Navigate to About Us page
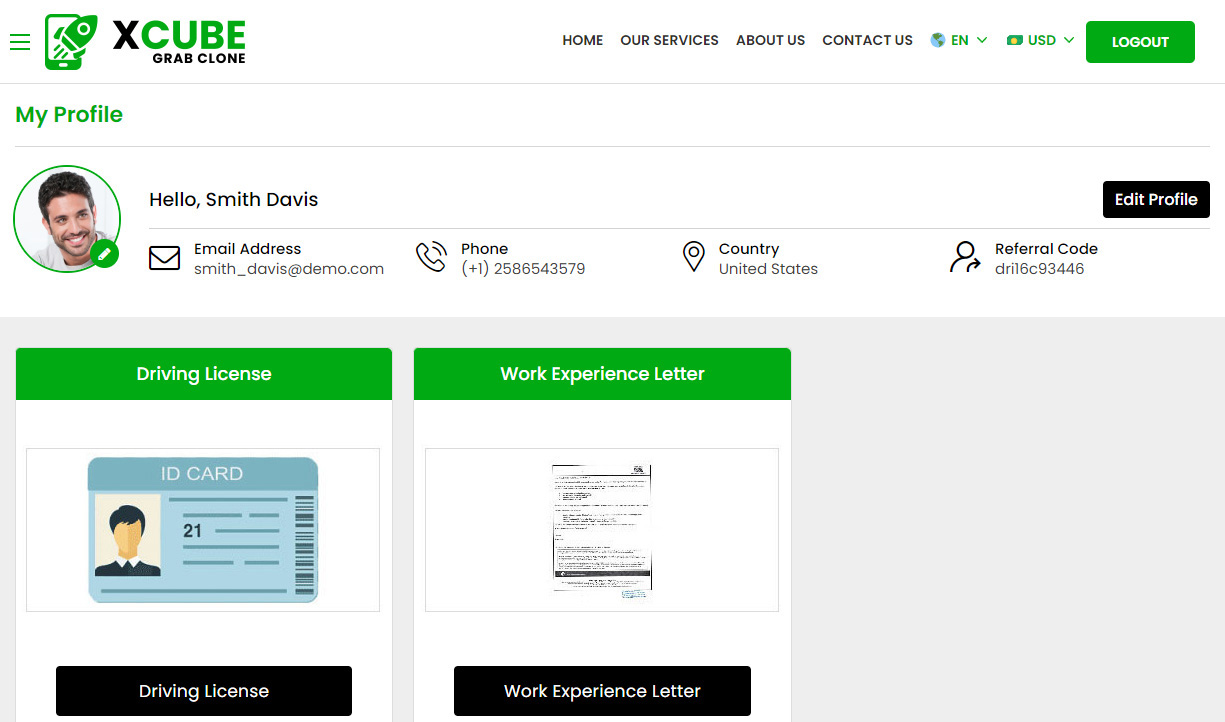The image size is (1225, 722). [x=770, y=40]
